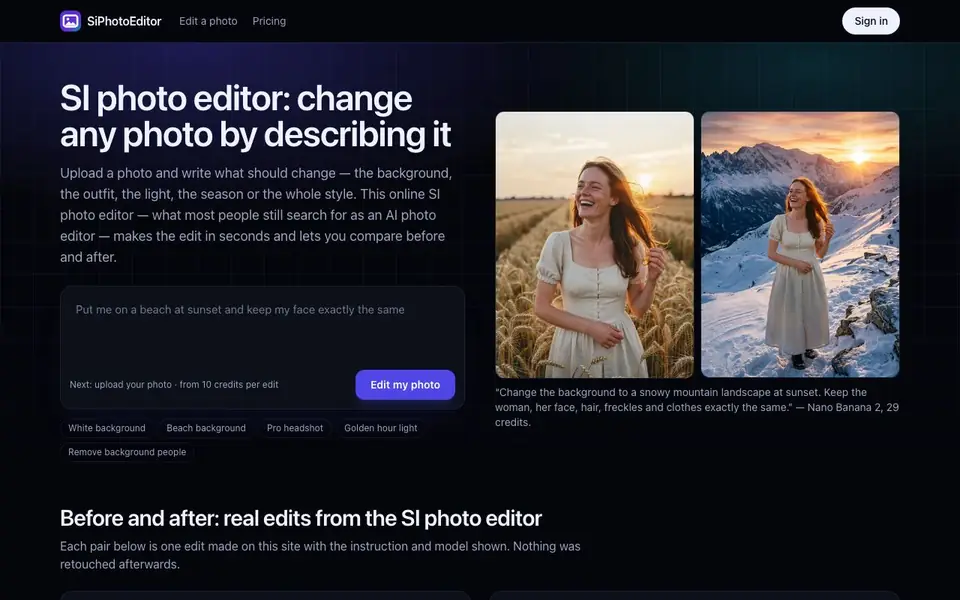Select the Golden hour light chip

[x=381, y=428]
